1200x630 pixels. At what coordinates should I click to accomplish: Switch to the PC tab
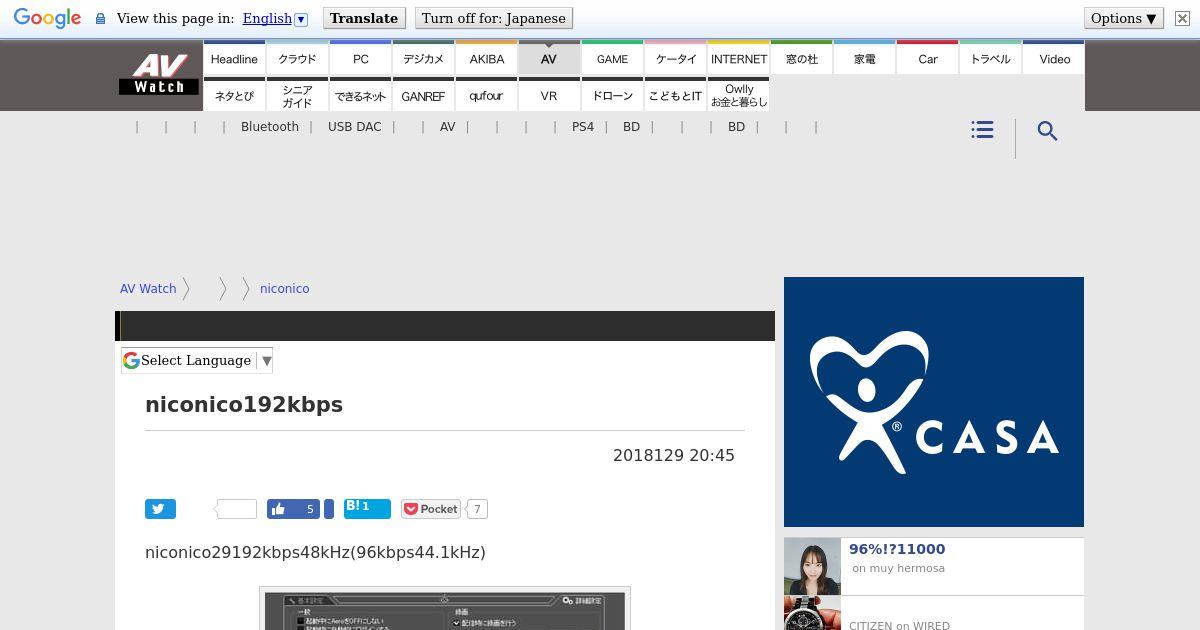click(360, 58)
